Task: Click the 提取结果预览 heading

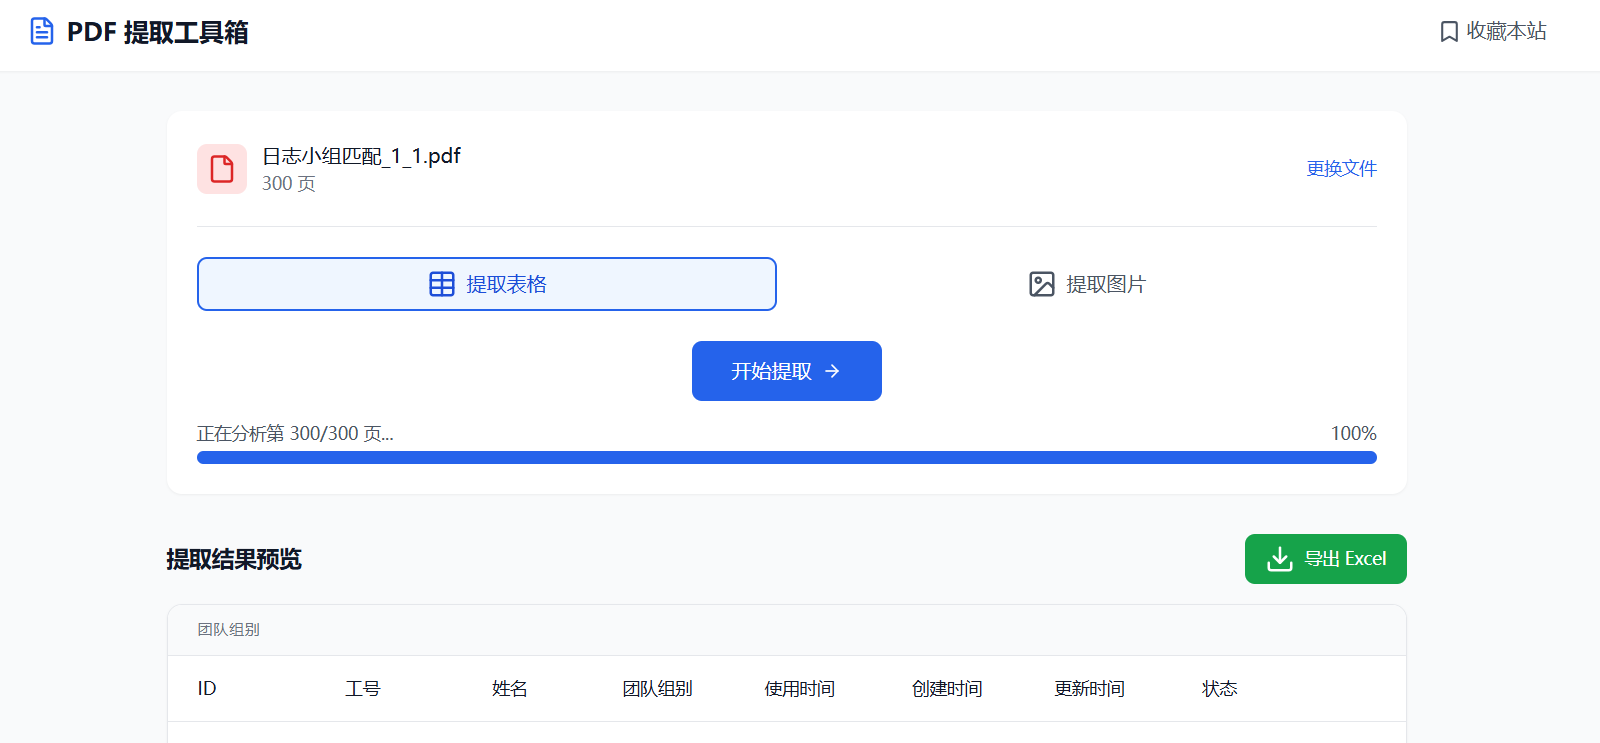Action: point(234,559)
